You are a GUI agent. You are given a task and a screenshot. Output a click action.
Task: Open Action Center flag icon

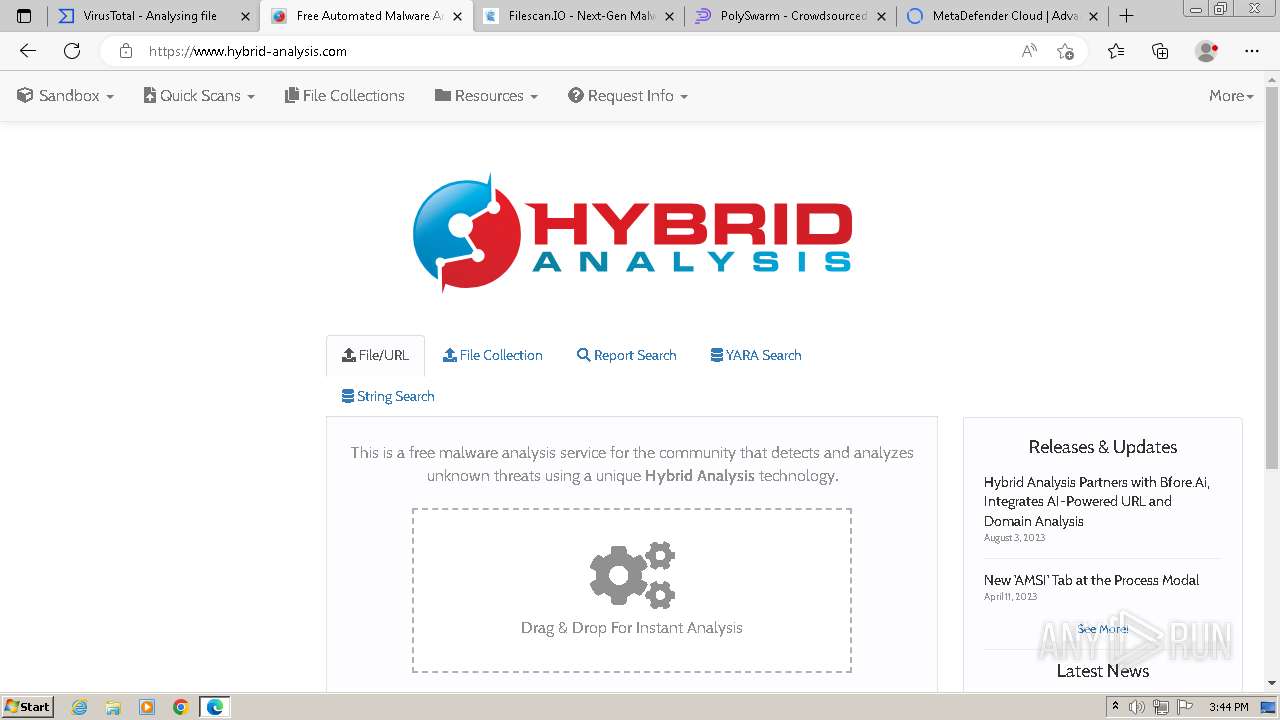1184,707
